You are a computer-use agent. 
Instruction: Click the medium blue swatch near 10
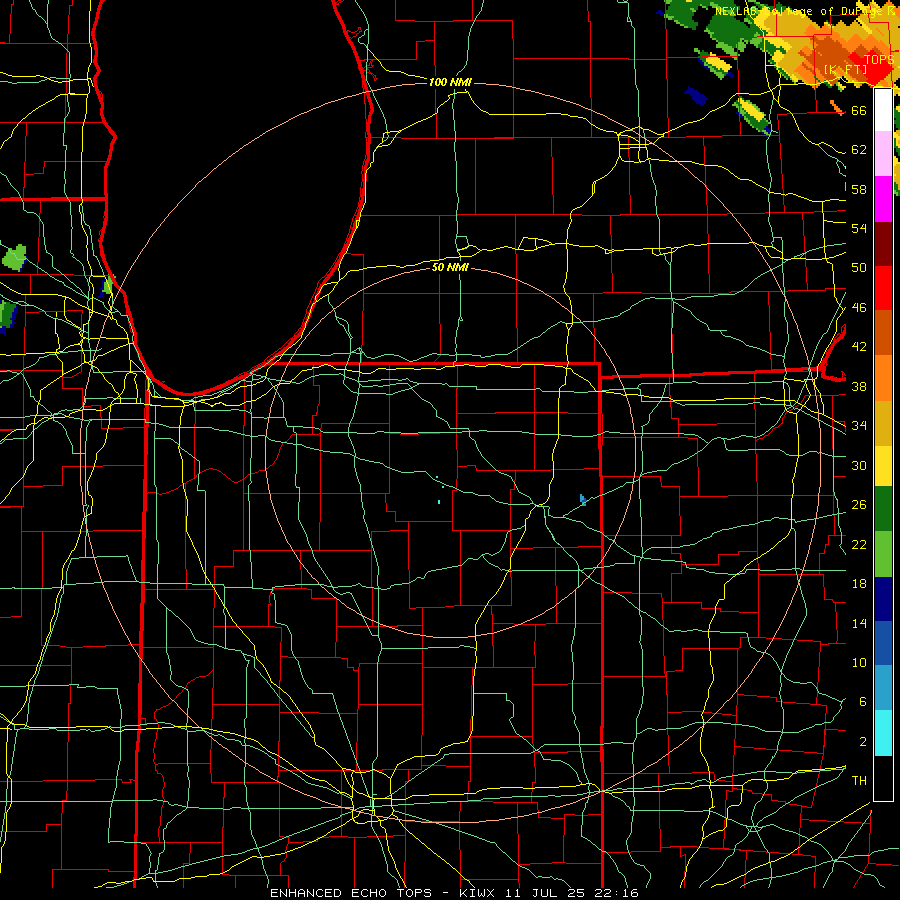coord(883,643)
